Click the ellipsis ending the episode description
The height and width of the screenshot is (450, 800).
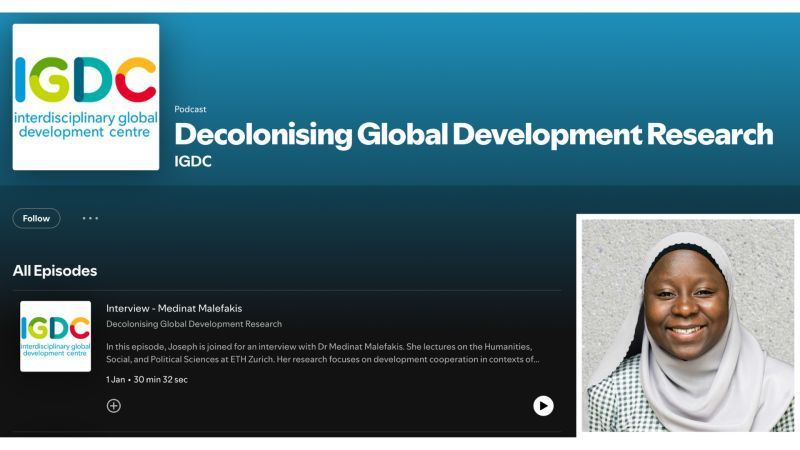[537, 359]
